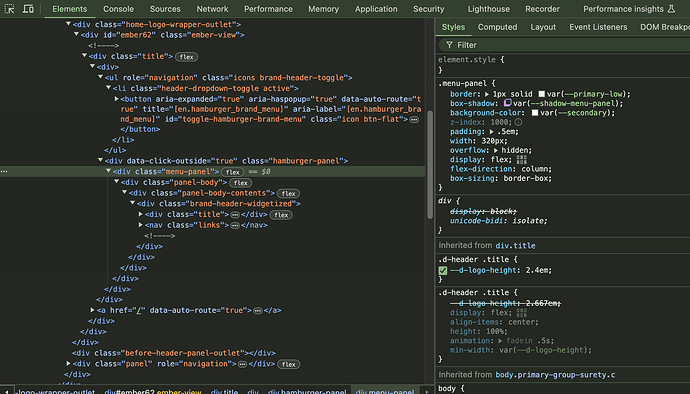Open the Security tab

click(x=429, y=9)
